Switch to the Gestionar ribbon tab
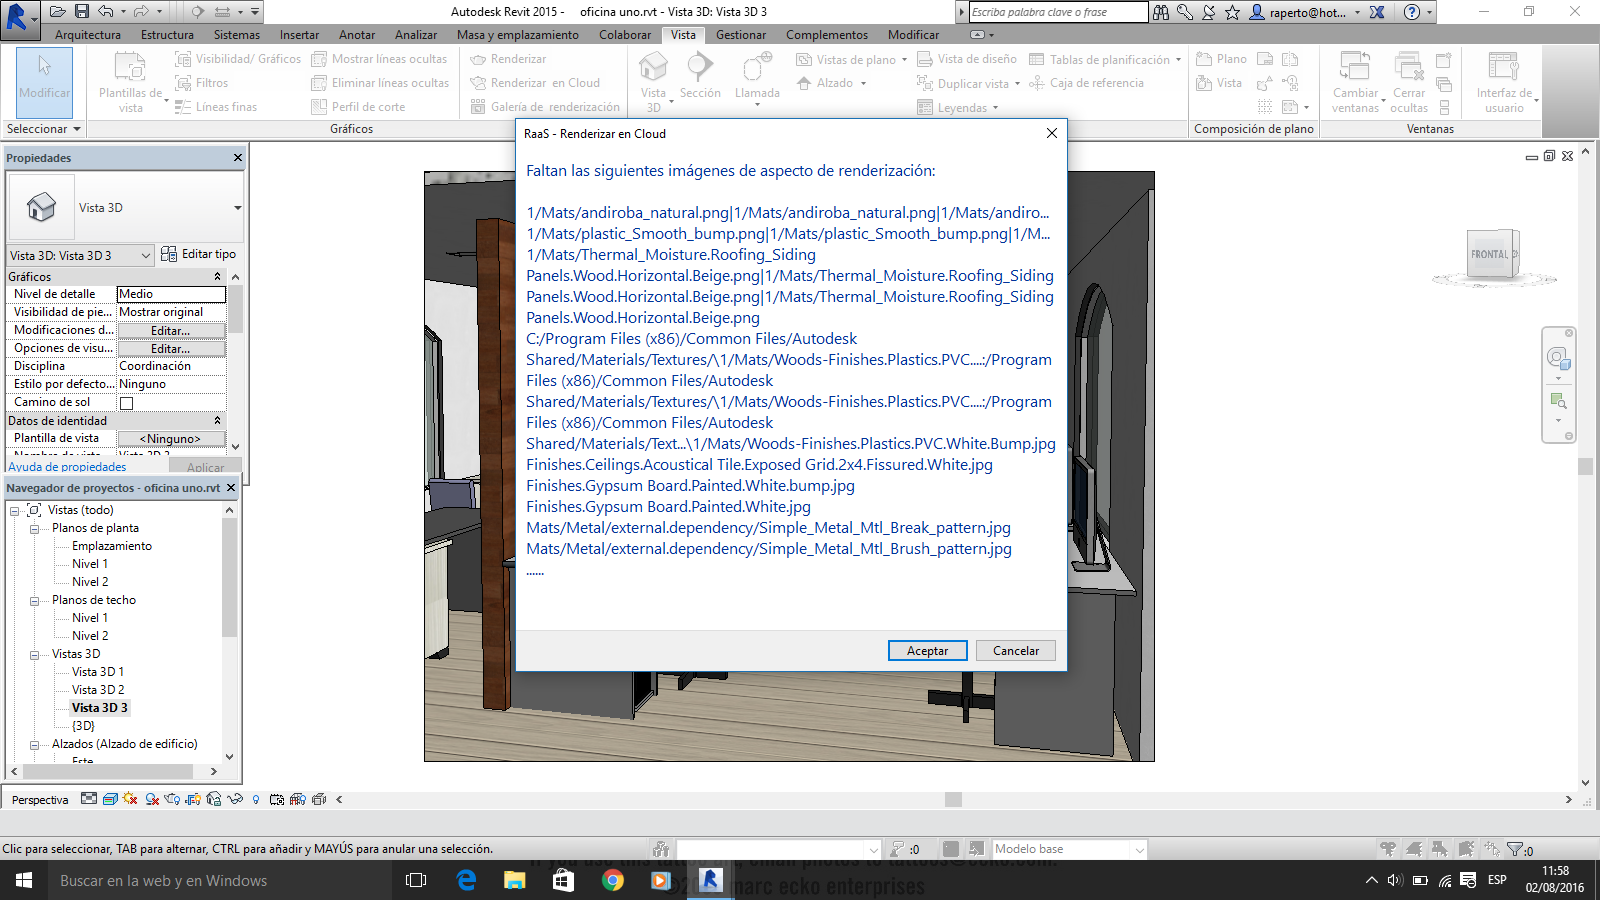 pos(739,34)
